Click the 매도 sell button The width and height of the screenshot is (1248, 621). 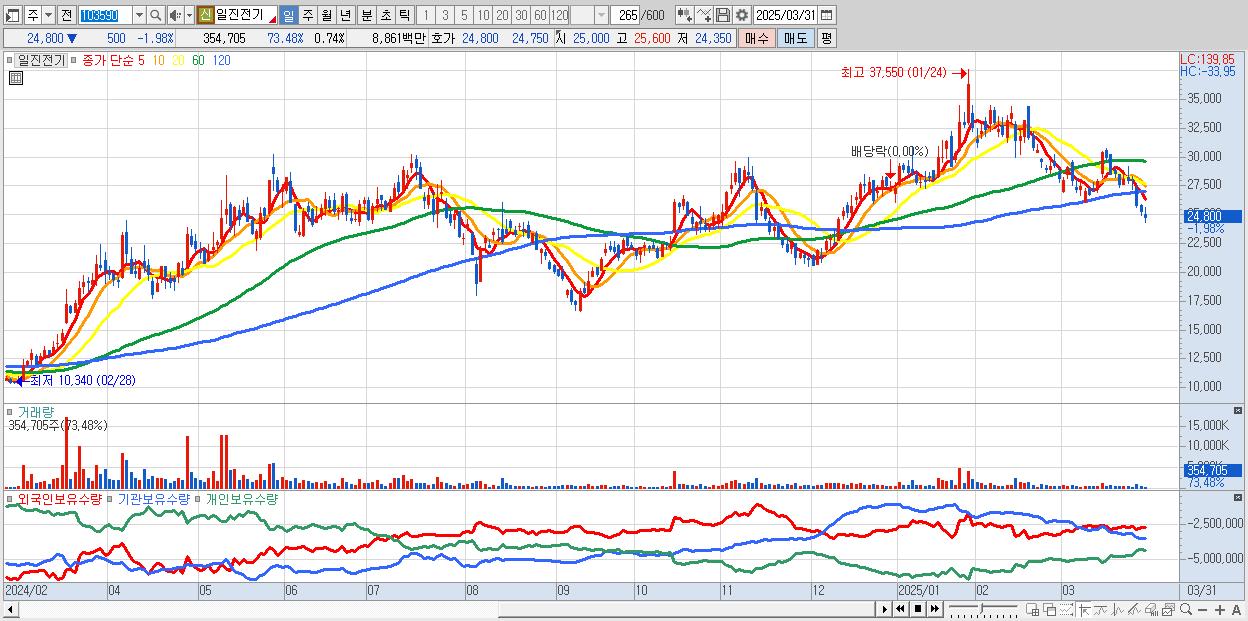click(795, 38)
